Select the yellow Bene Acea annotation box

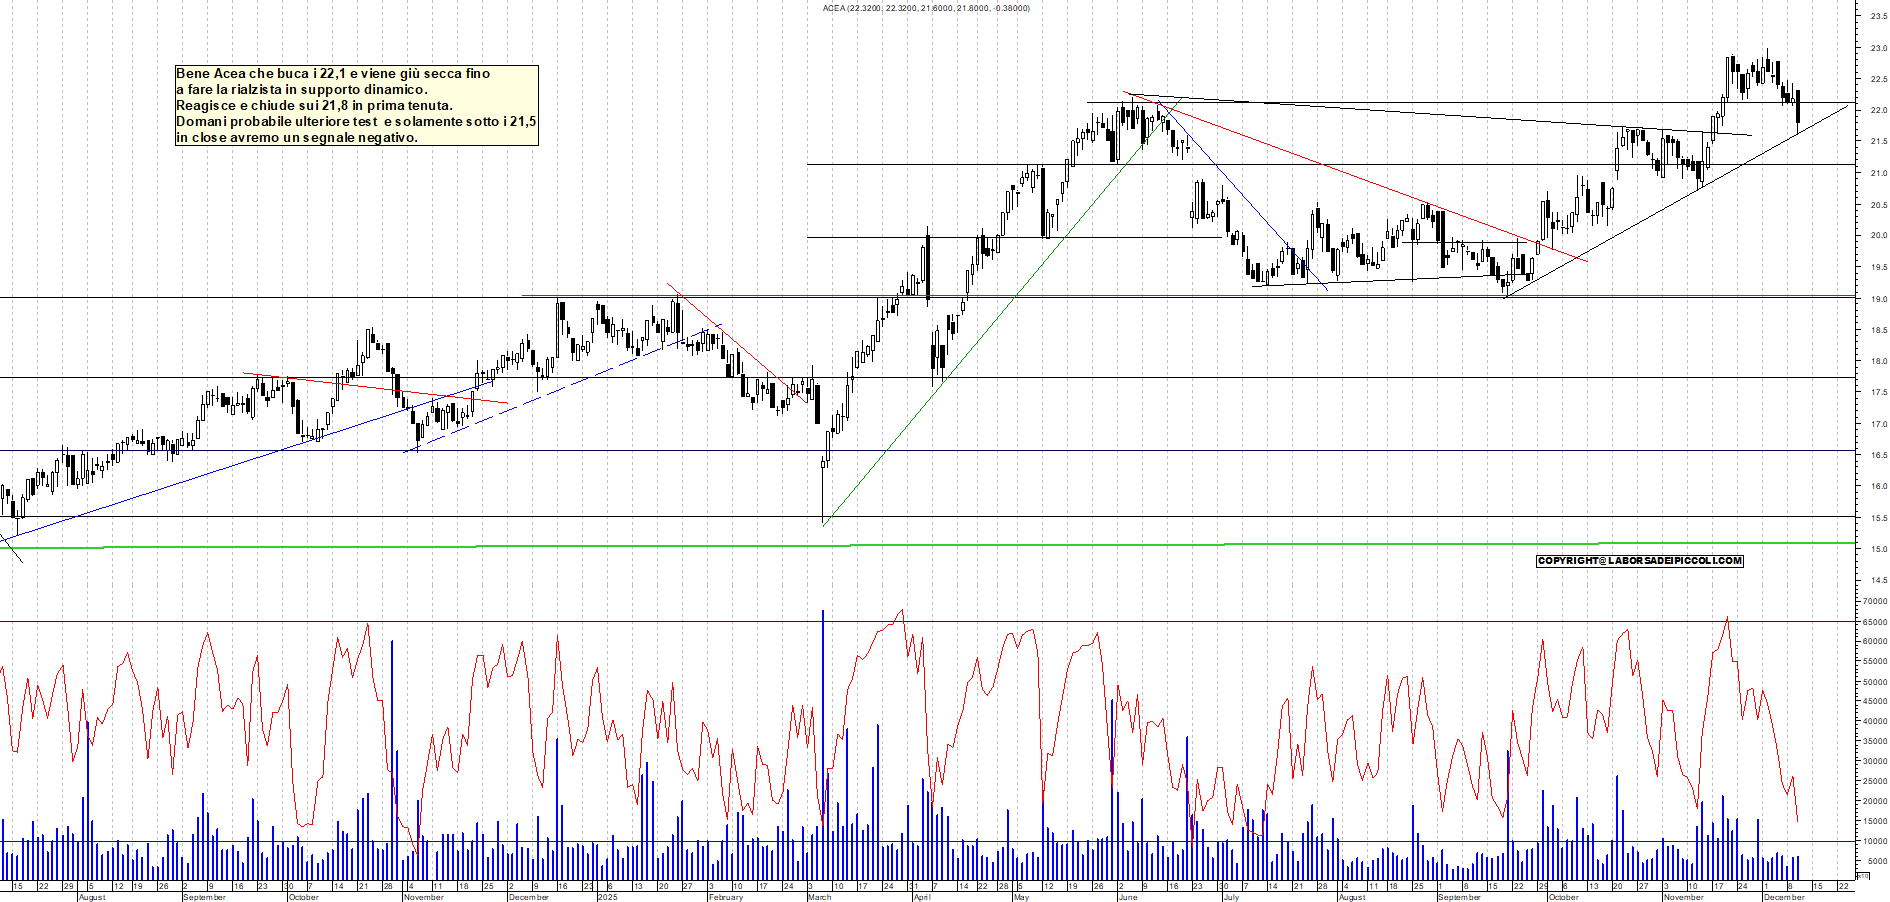coord(356,105)
